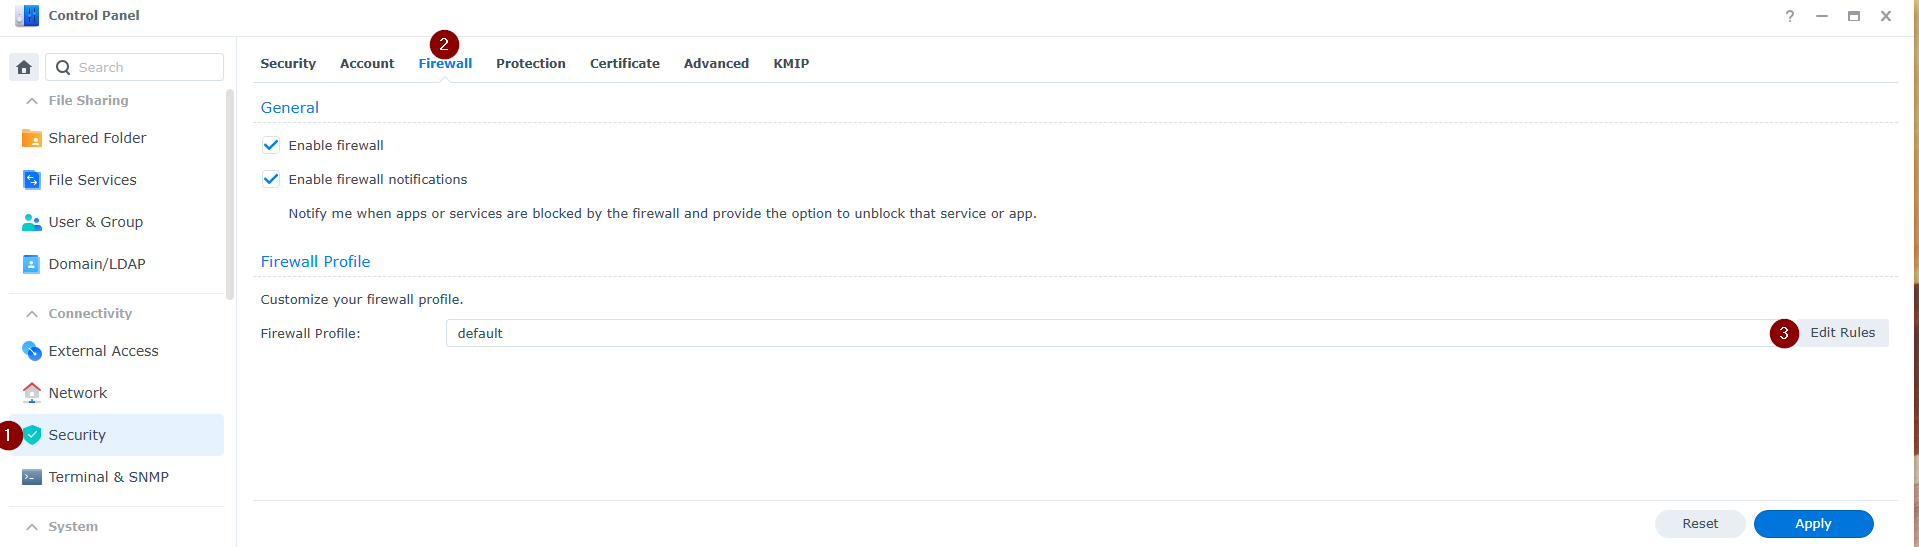Open External Access icon
Screen dimensions: 1919x547
32,351
